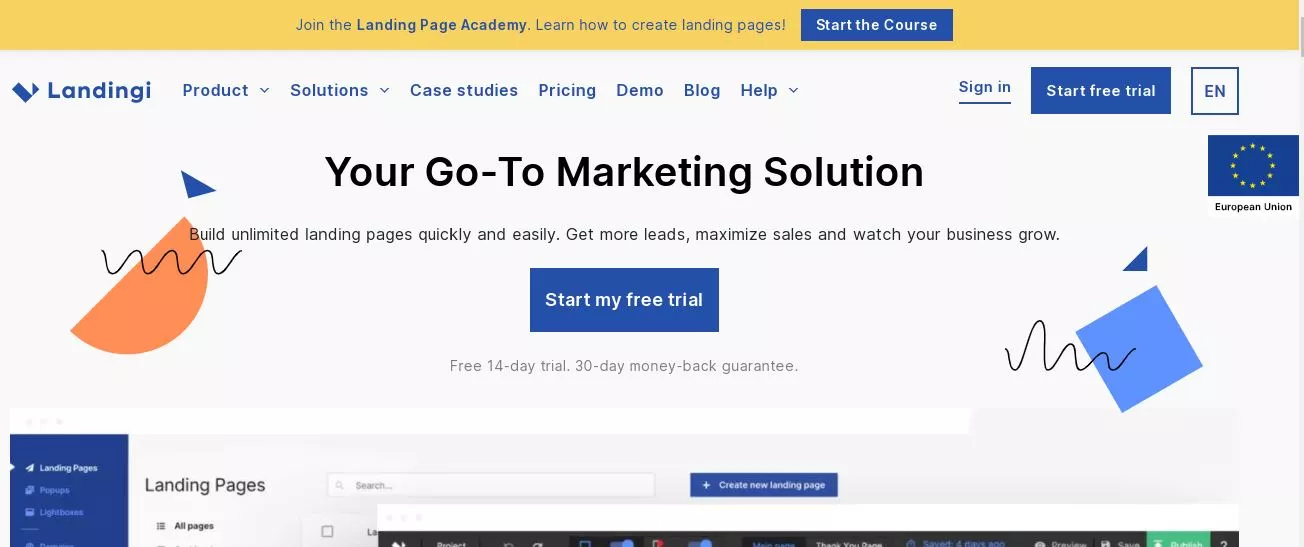Go to Case studies

(x=464, y=90)
